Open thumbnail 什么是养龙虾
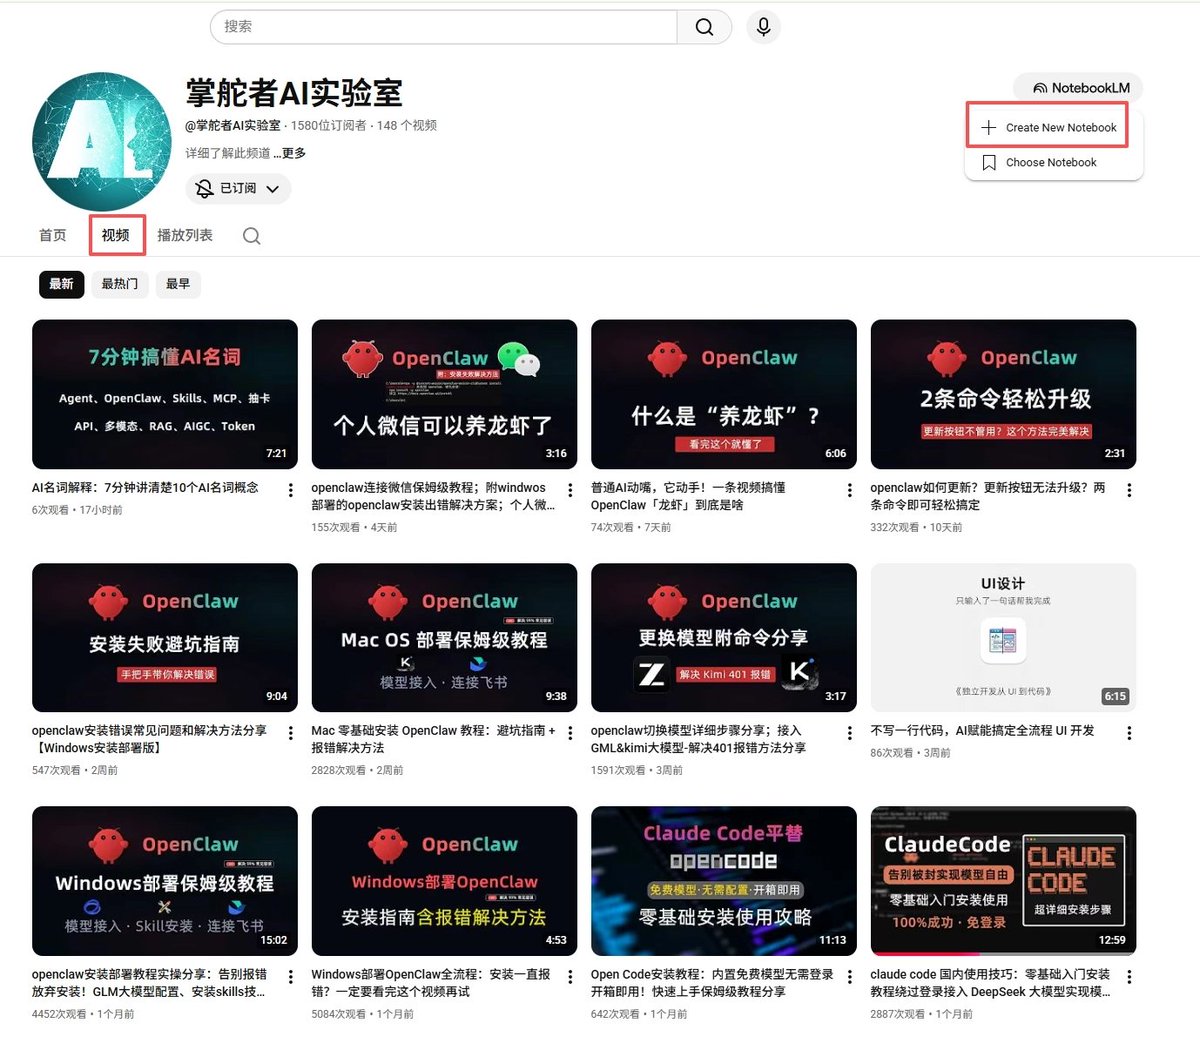1200x1050 pixels. point(724,394)
